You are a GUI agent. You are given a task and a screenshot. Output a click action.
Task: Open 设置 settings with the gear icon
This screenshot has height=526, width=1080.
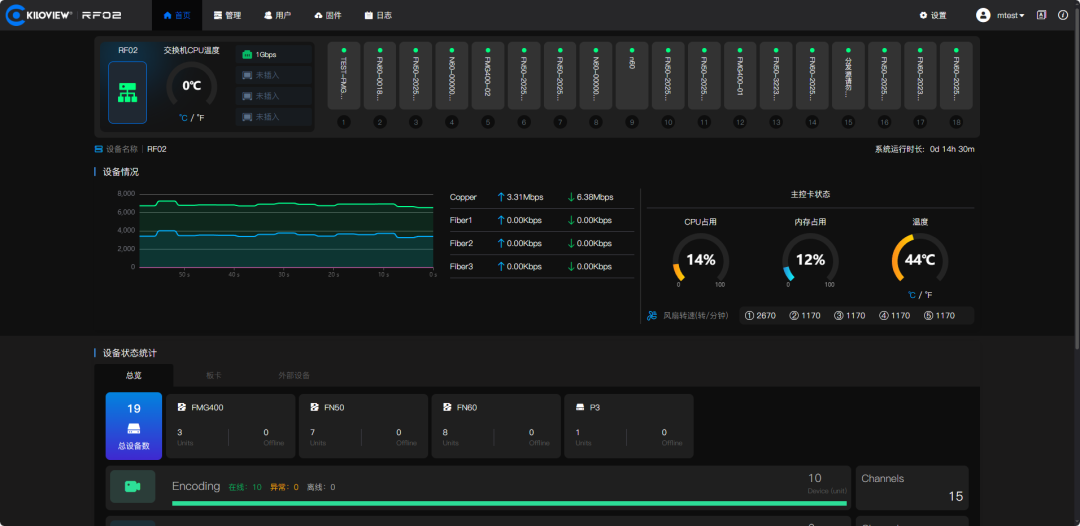click(933, 15)
